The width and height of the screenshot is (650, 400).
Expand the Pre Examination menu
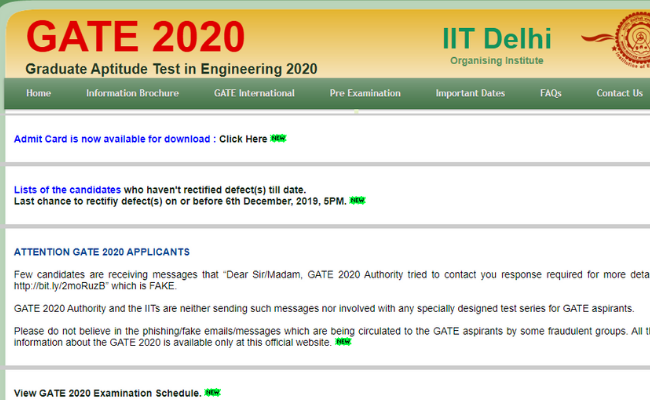[x=365, y=93]
